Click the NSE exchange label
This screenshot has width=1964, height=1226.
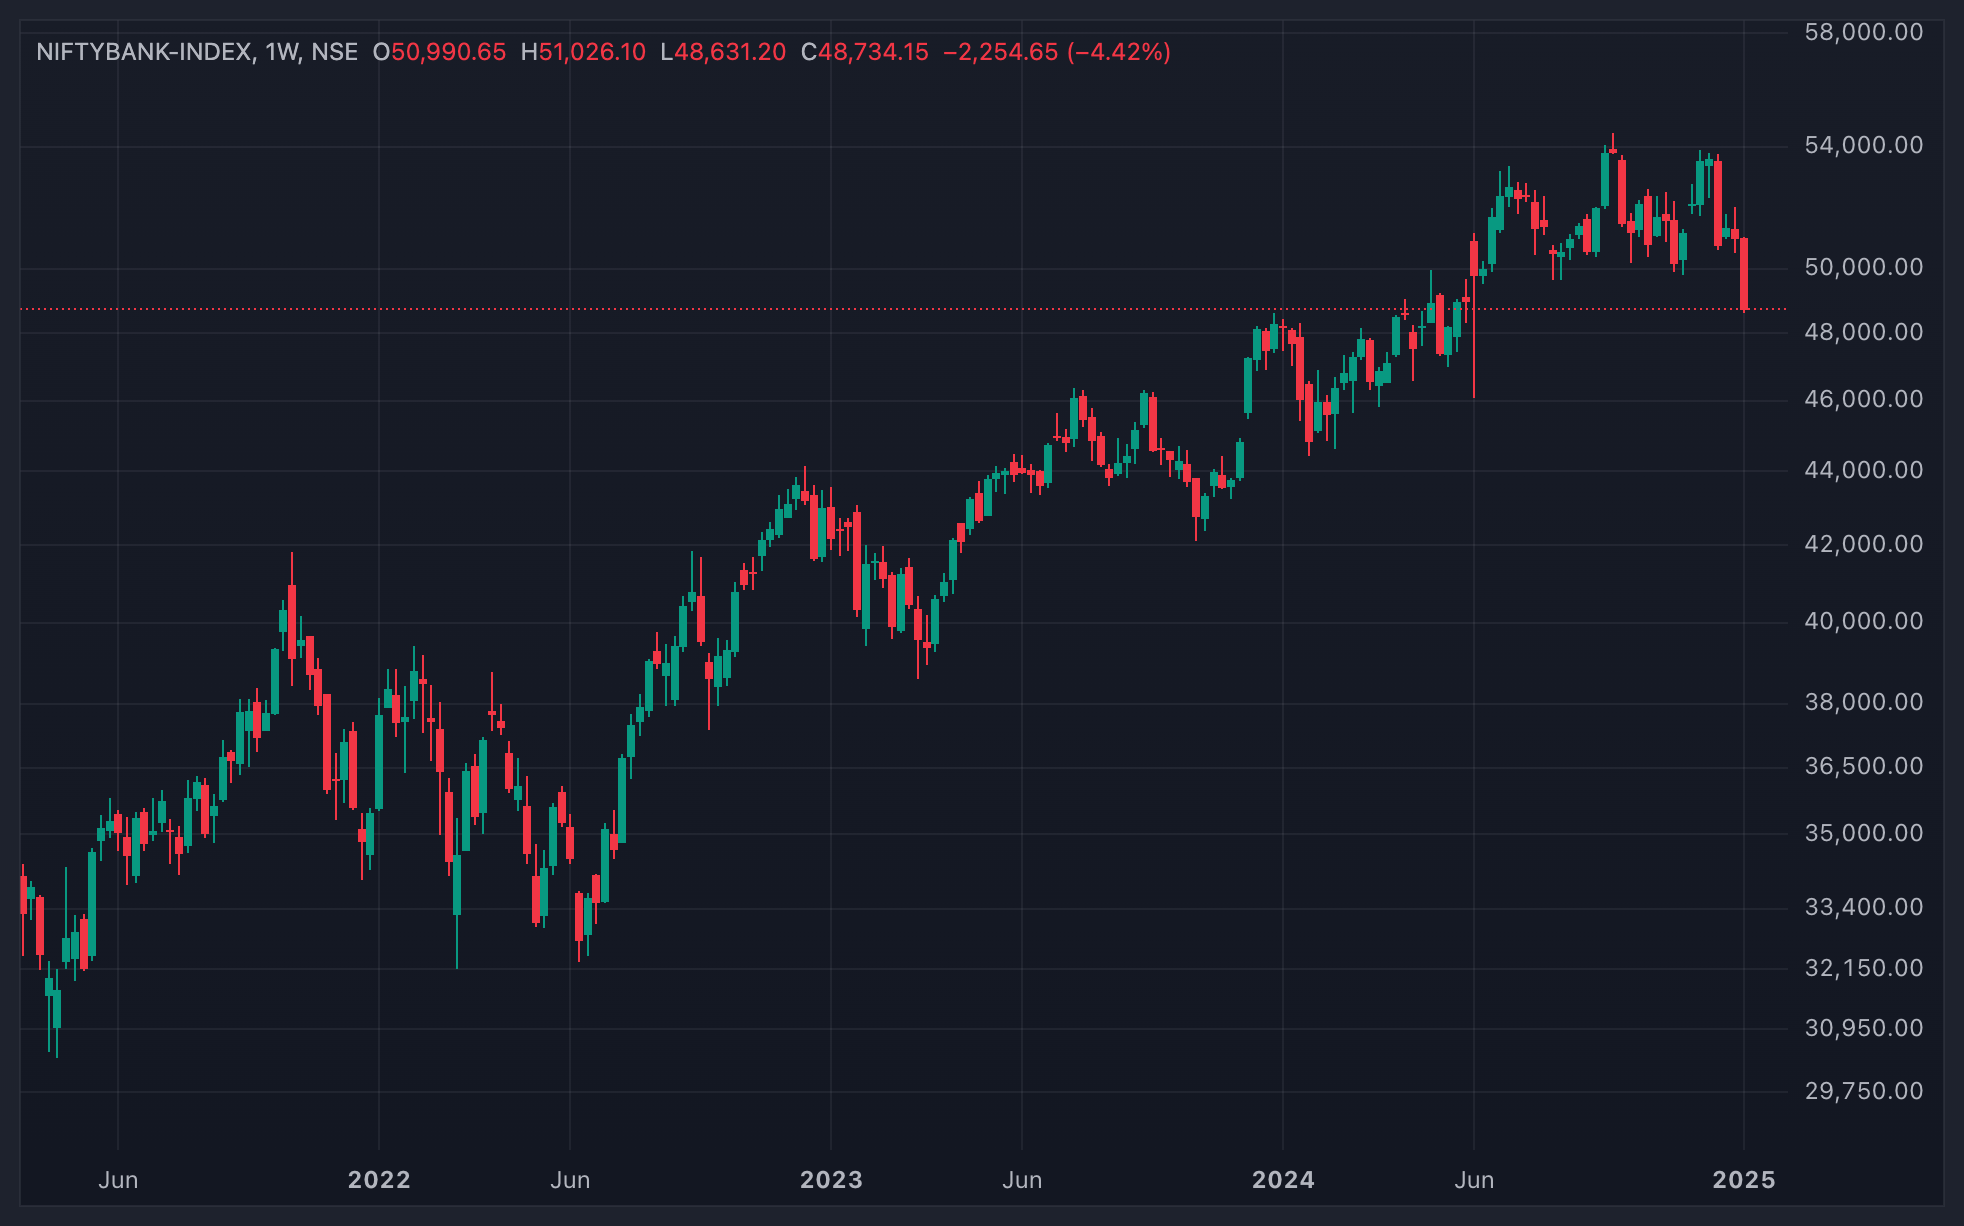(x=334, y=52)
